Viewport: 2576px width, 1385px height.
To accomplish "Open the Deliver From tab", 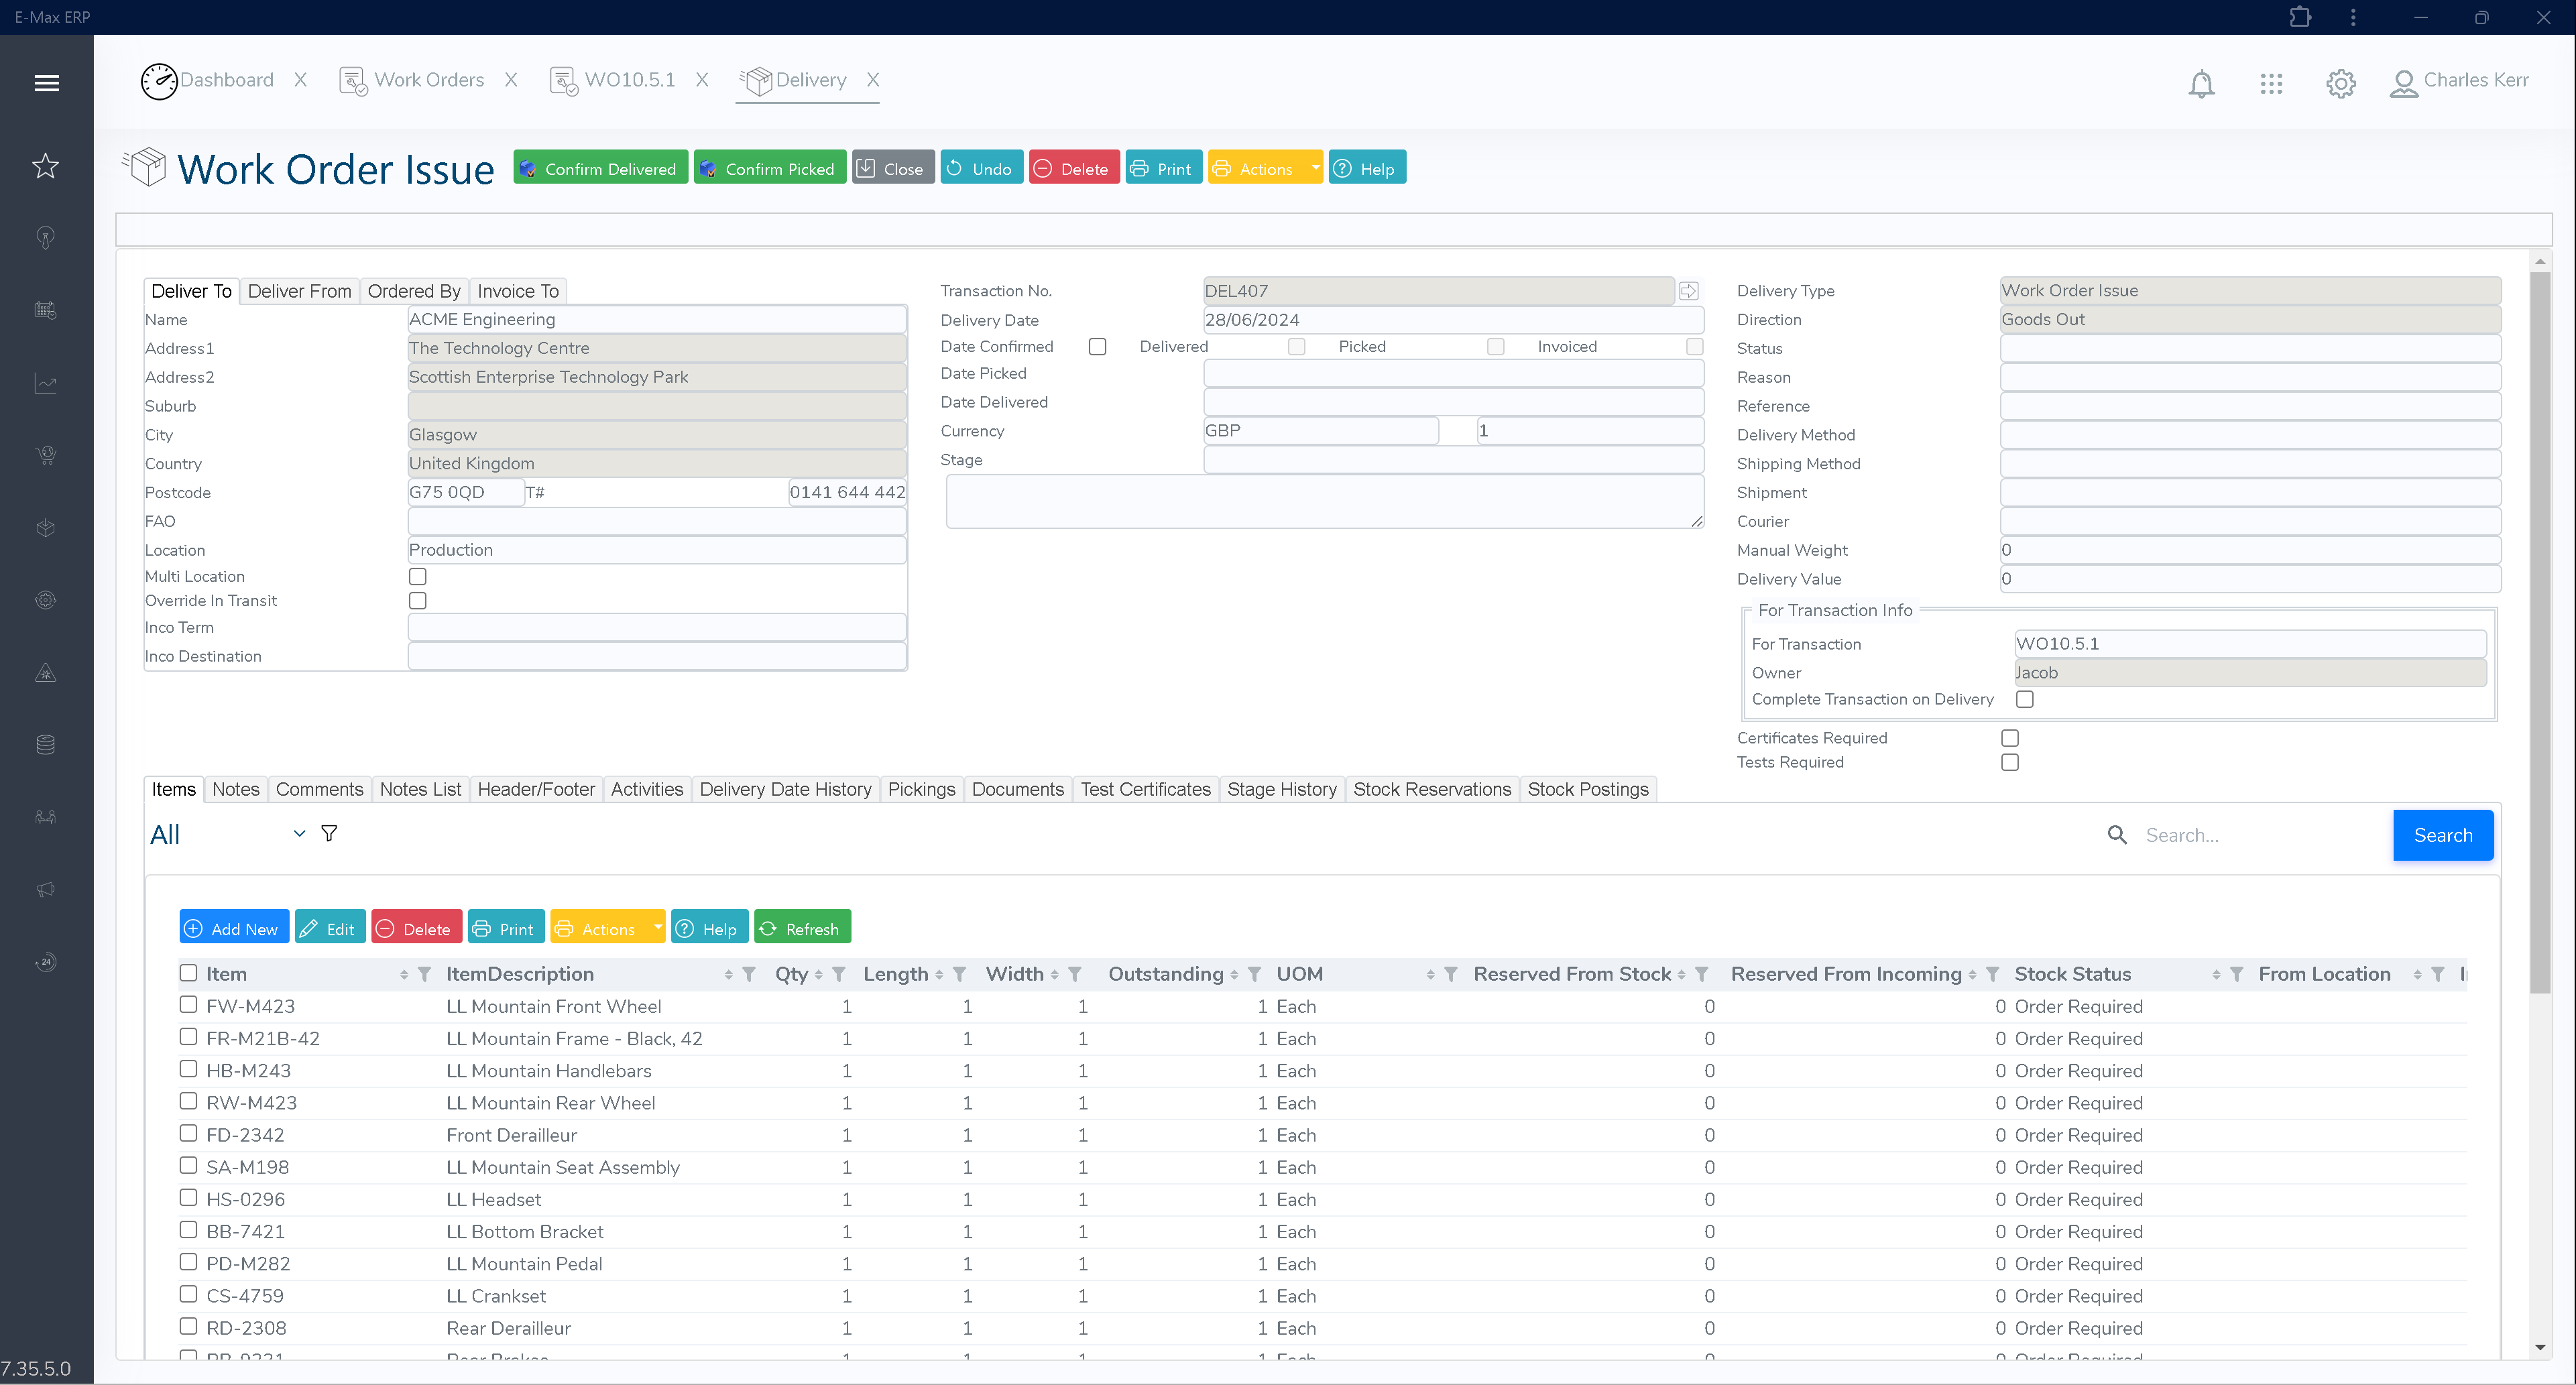I will (x=299, y=291).
